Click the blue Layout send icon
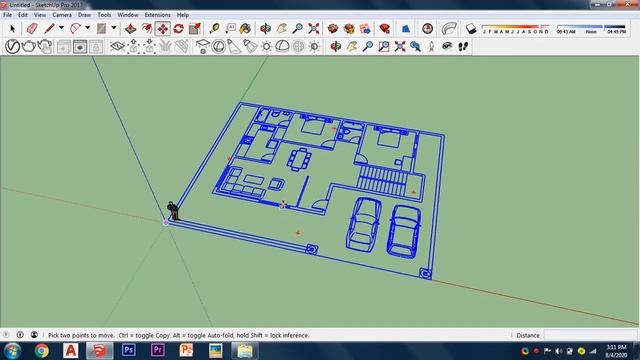 pos(365,29)
